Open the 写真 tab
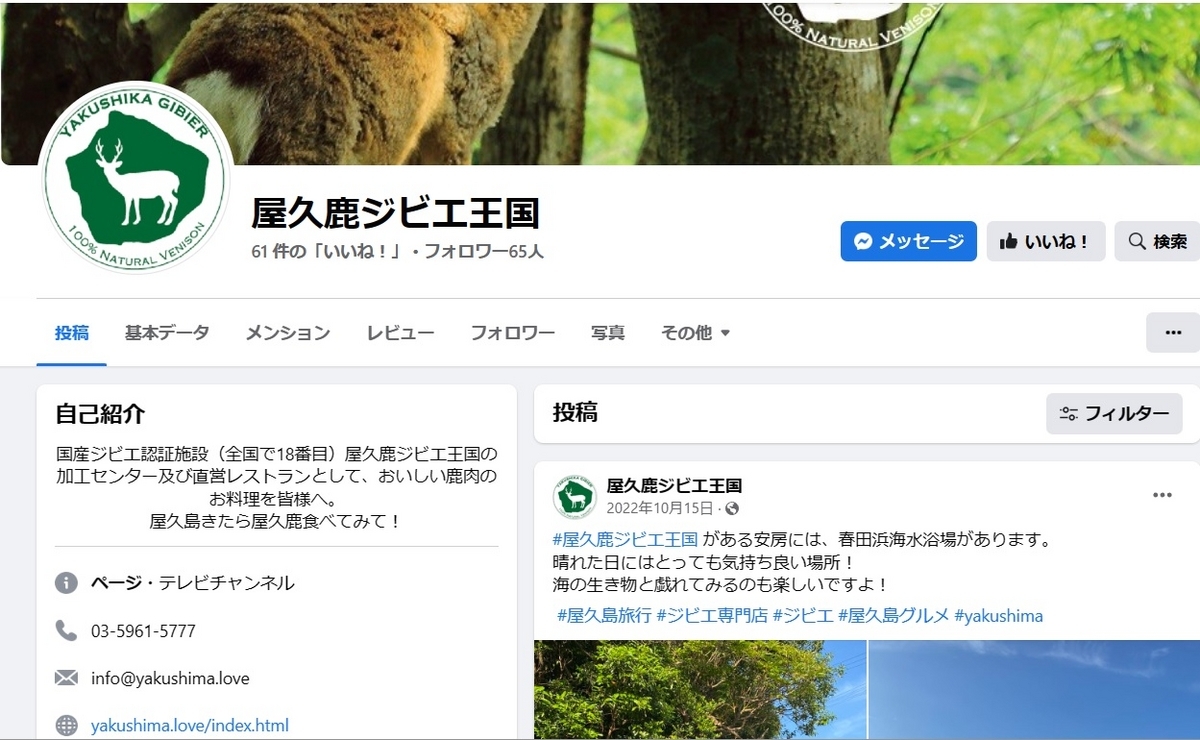The image size is (1200, 740). point(608,333)
